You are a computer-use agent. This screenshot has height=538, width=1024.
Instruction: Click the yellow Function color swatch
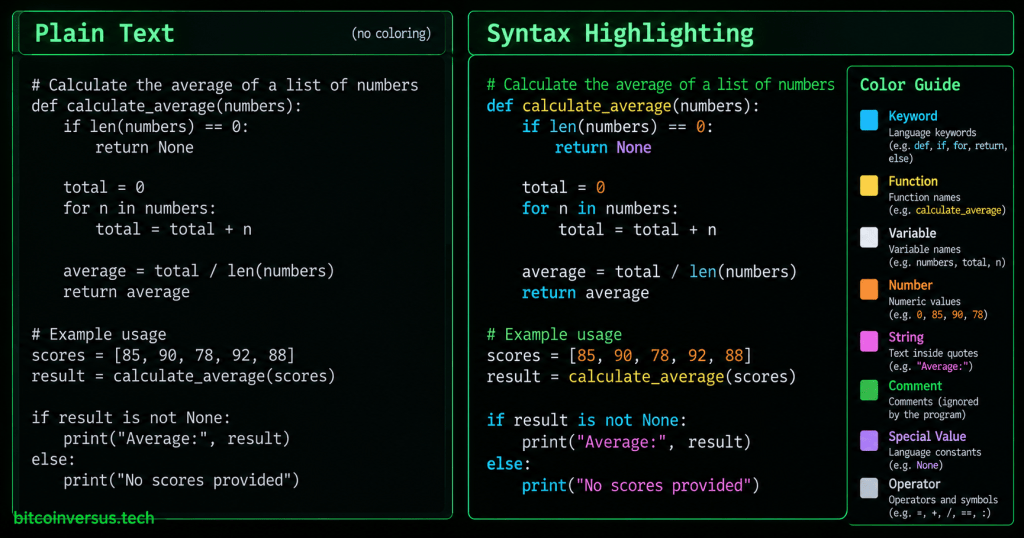[869, 185]
